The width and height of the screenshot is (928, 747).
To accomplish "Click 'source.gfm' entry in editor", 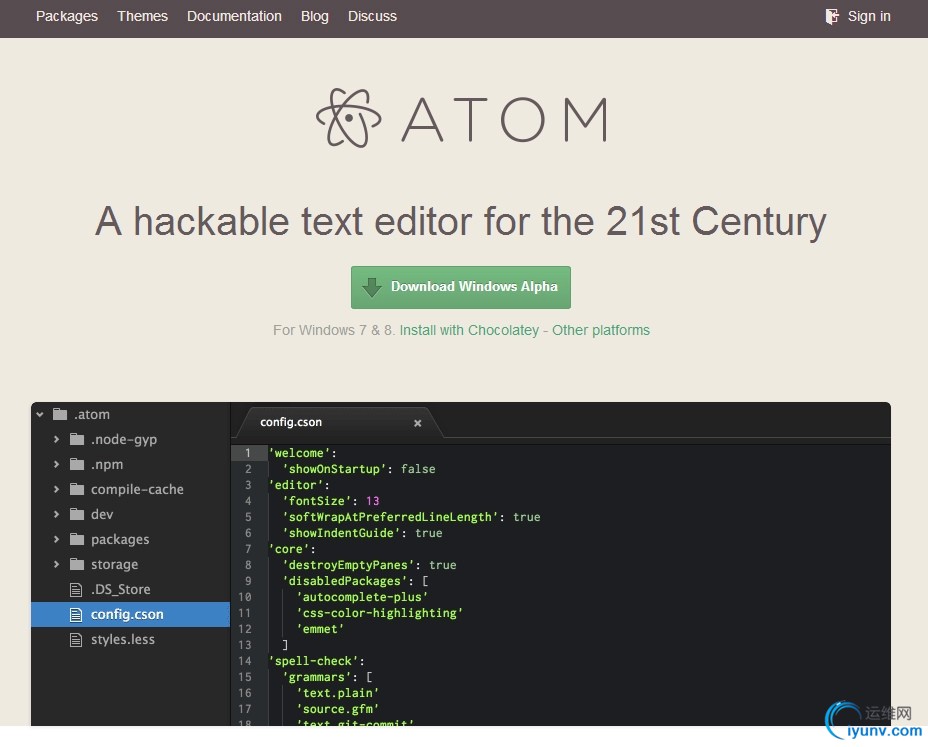I will 337,709.
